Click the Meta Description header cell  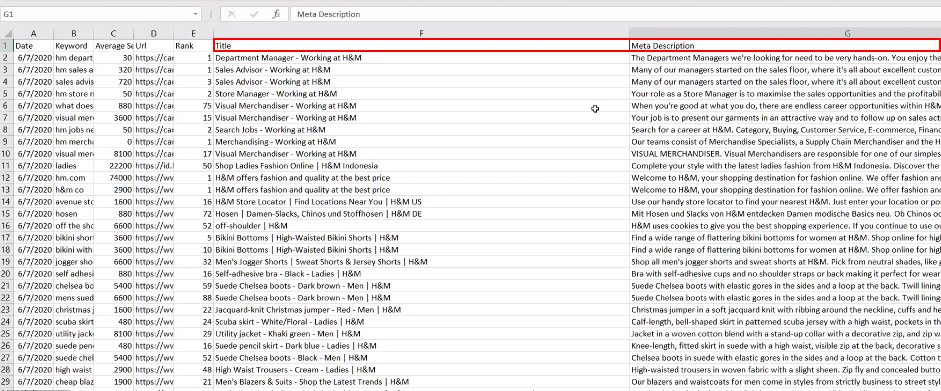click(785, 45)
